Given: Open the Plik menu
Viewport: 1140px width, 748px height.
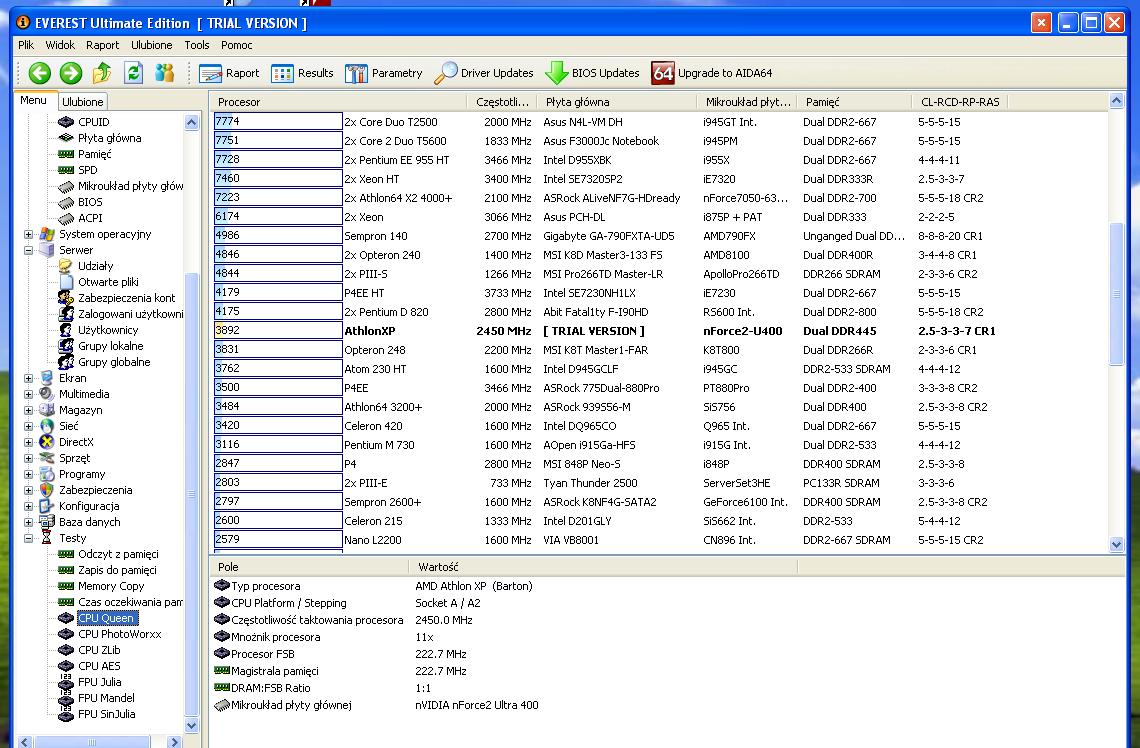Looking at the screenshot, I should click(26, 45).
